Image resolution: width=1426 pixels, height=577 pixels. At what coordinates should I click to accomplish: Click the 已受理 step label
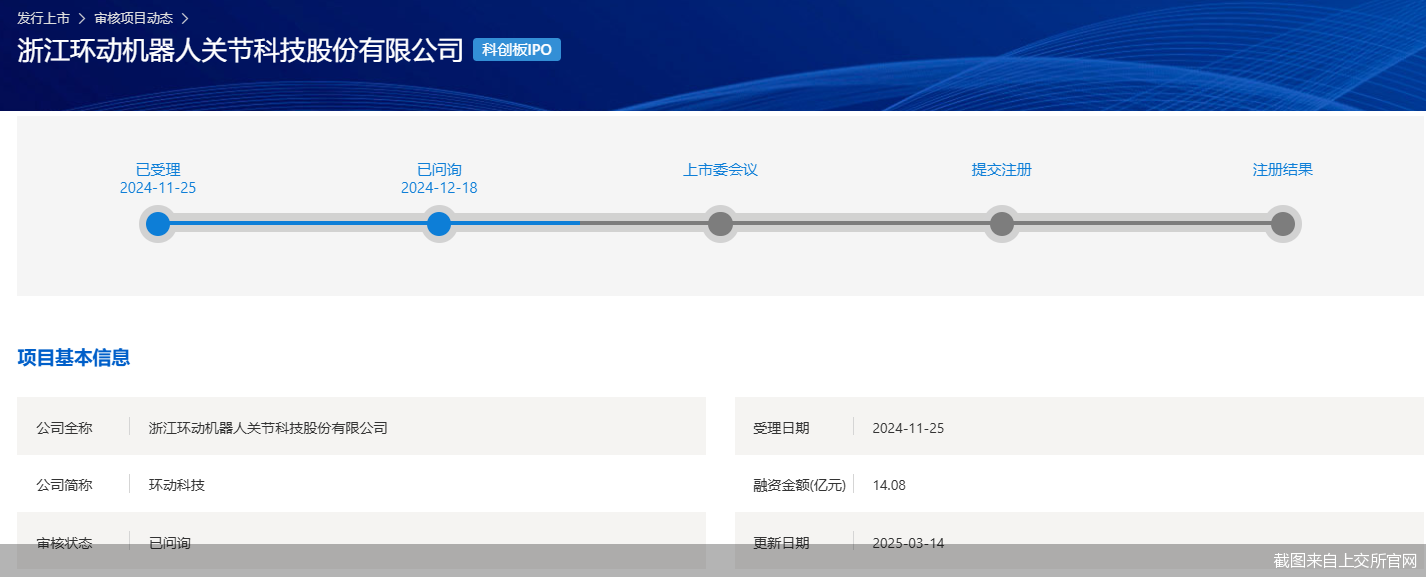click(158, 170)
